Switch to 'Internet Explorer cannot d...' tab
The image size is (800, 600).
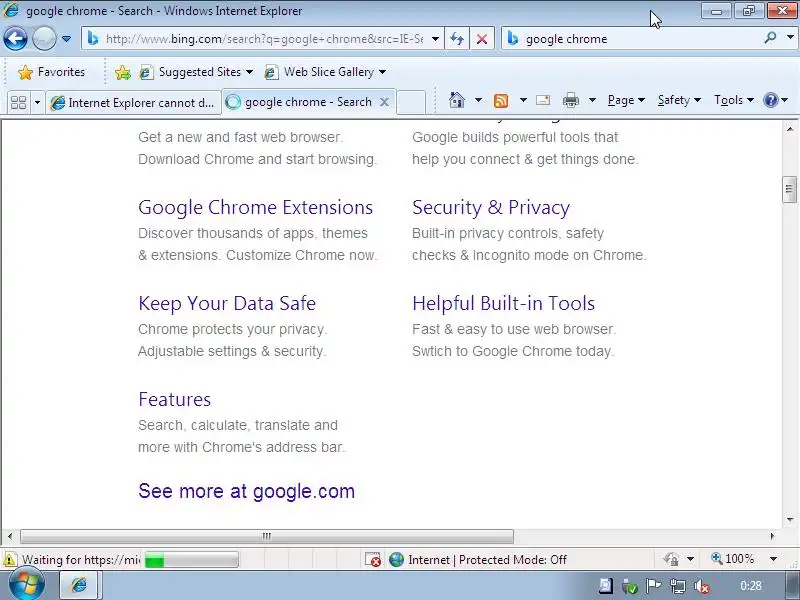[x=133, y=103]
